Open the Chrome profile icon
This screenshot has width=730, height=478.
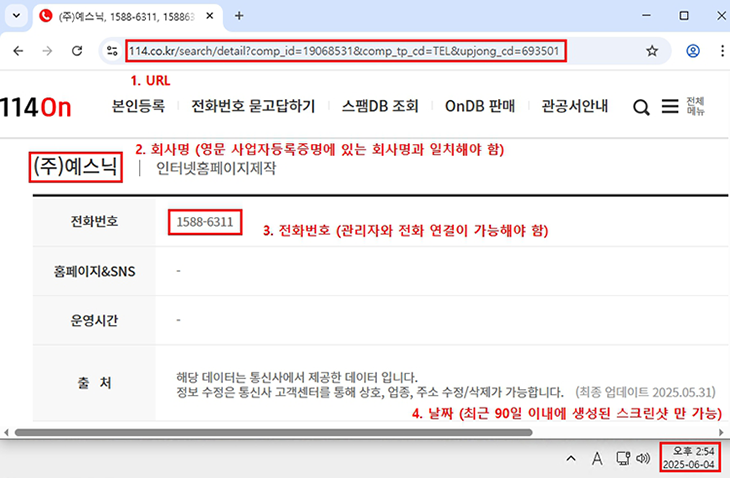coord(693,51)
